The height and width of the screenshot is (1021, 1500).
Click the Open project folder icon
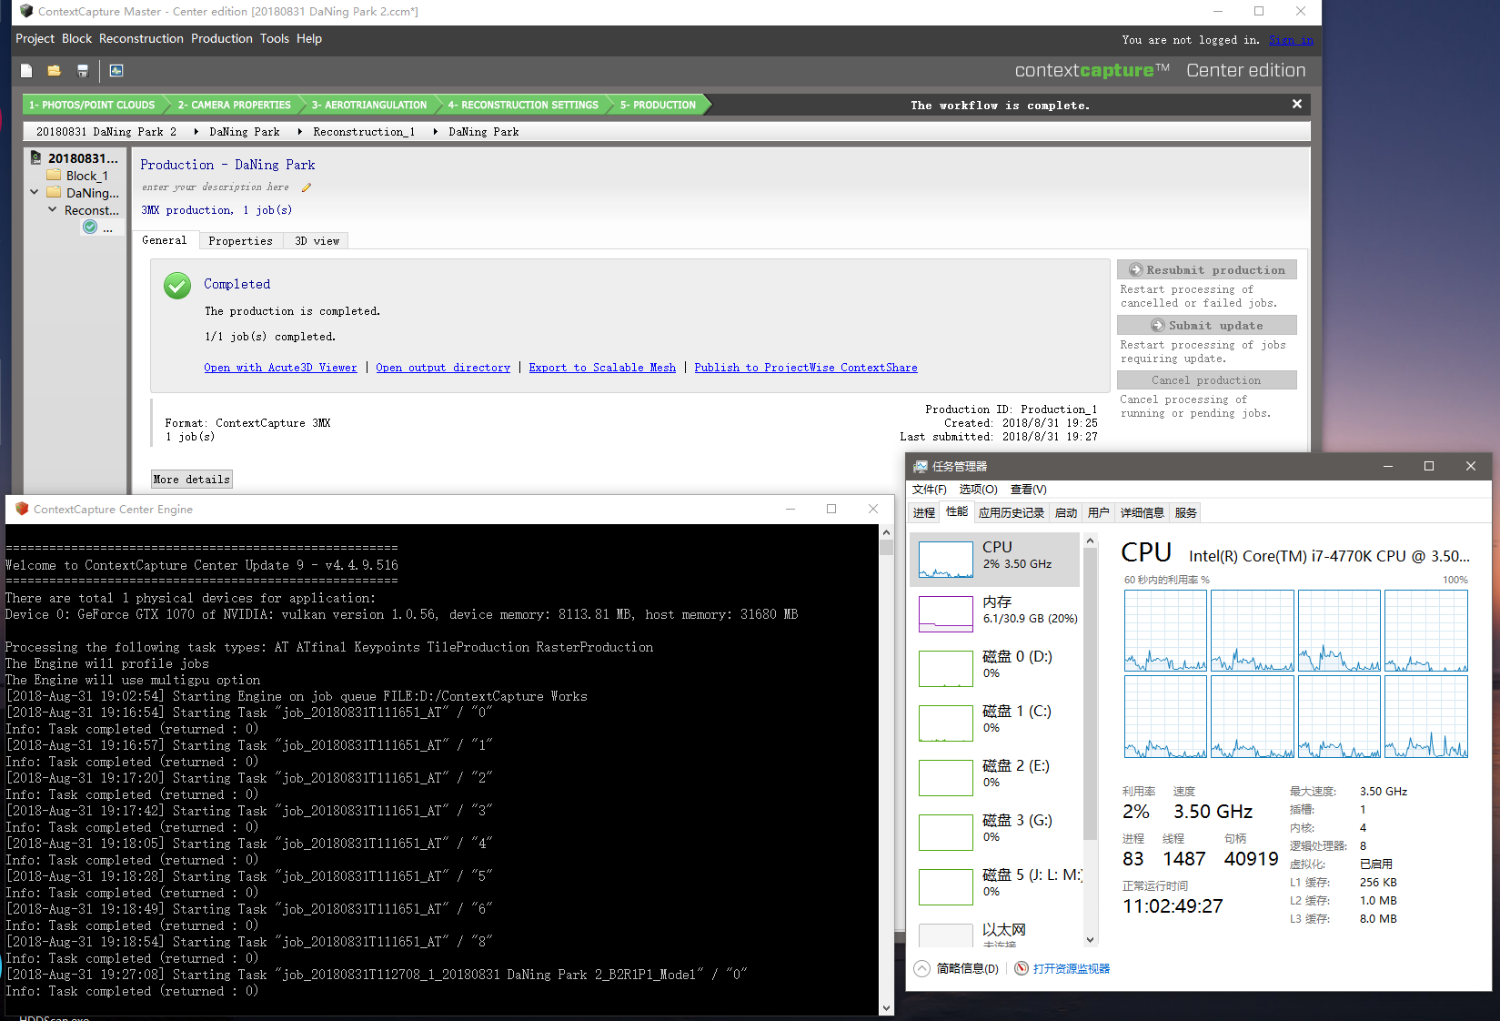54,71
